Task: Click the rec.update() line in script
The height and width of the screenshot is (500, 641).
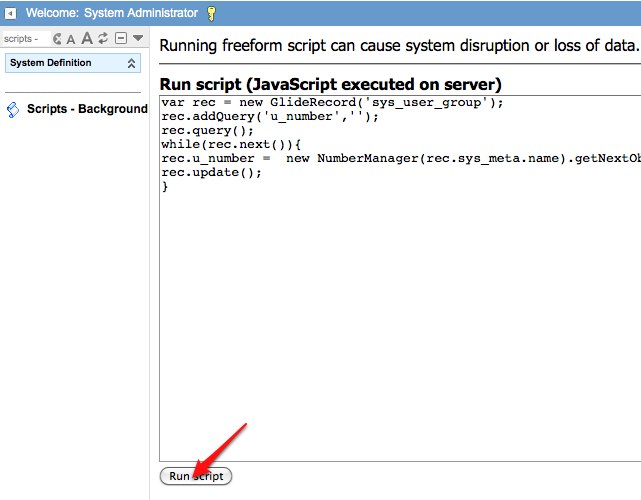Action: coord(211,173)
